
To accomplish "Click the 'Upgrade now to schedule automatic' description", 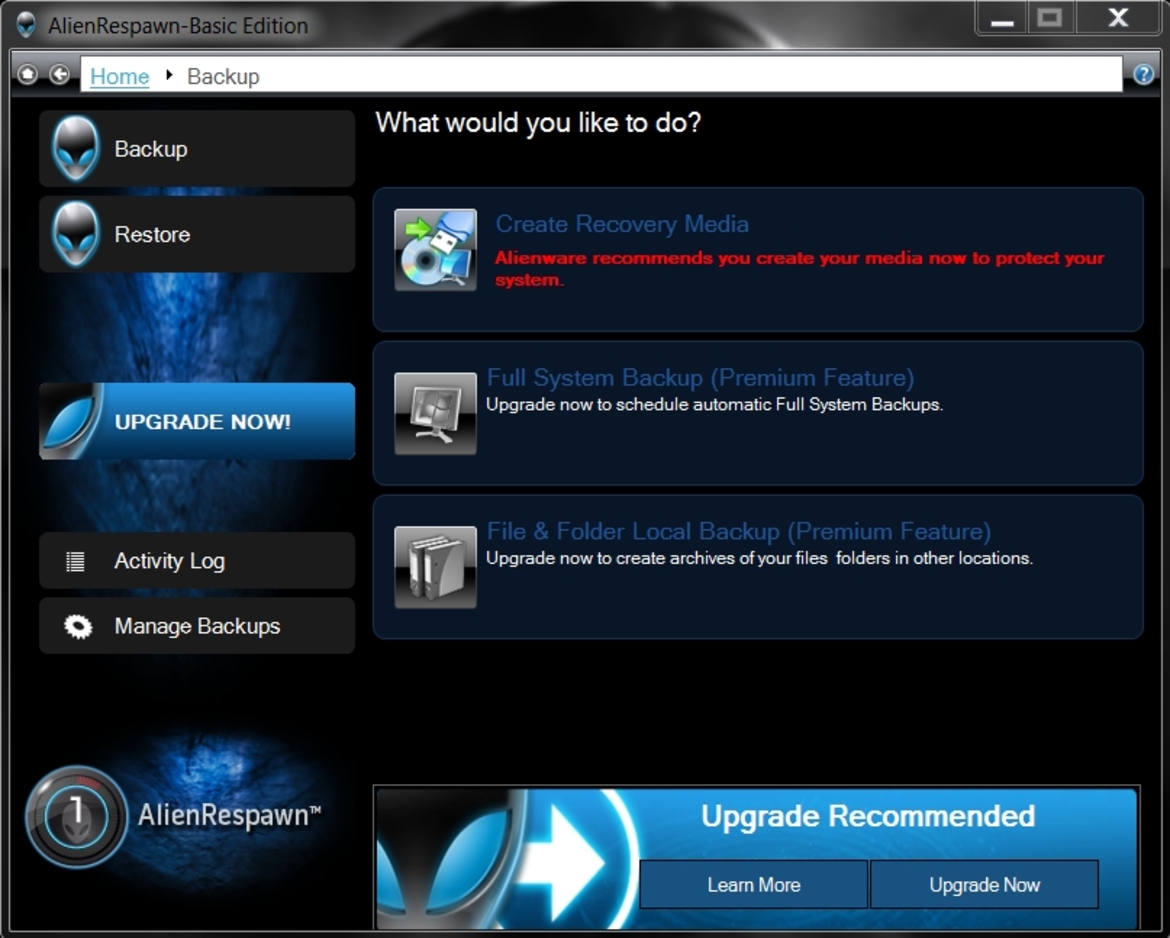I will click(715, 404).
